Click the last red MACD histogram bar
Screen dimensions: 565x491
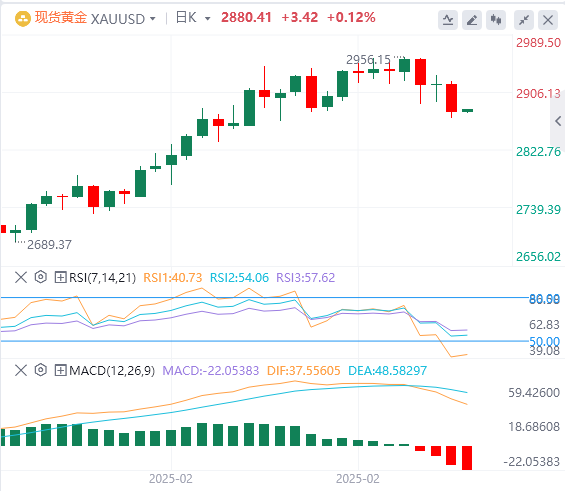(x=467, y=458)
